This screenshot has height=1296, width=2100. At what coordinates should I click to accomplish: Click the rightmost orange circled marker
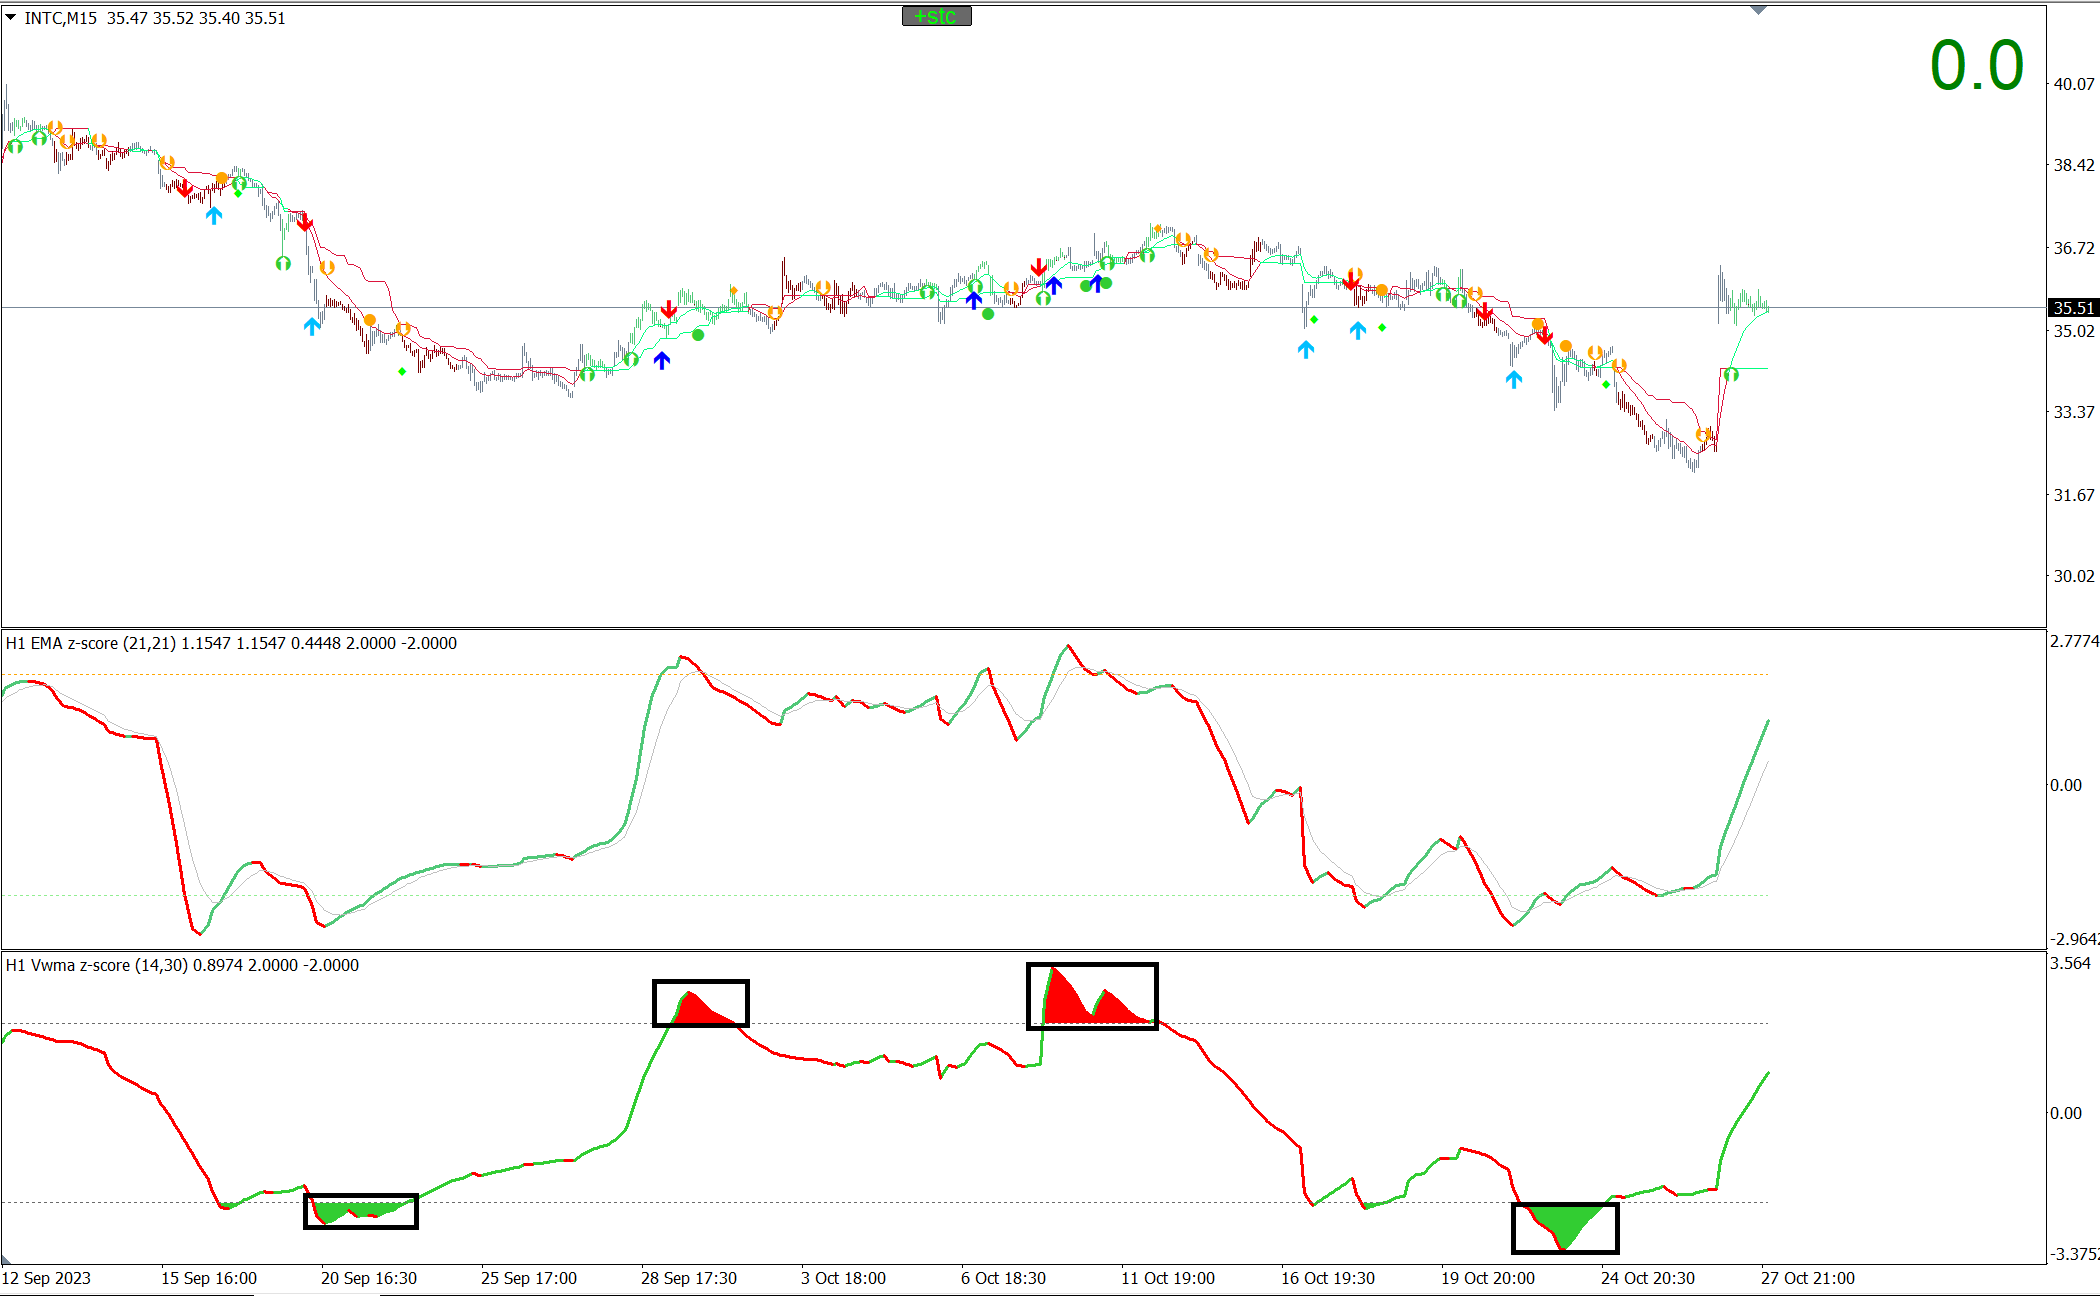coord(1703,435)
